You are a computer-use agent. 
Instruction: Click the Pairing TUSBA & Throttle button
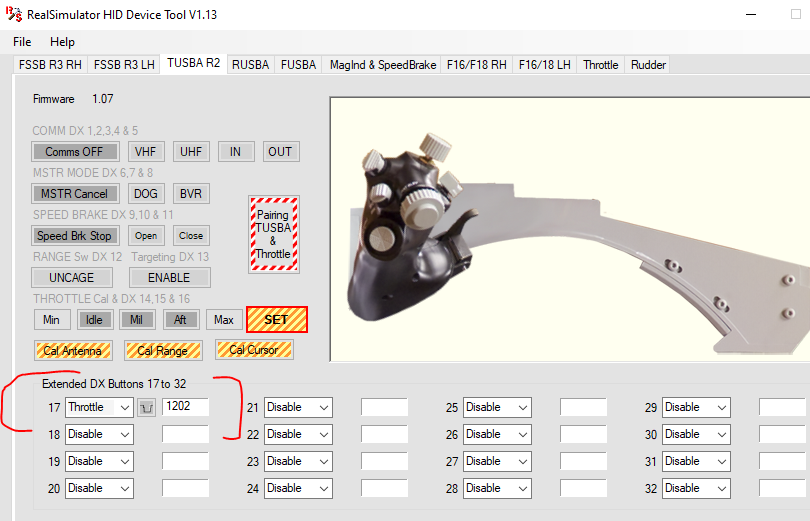tap(274, 234)
